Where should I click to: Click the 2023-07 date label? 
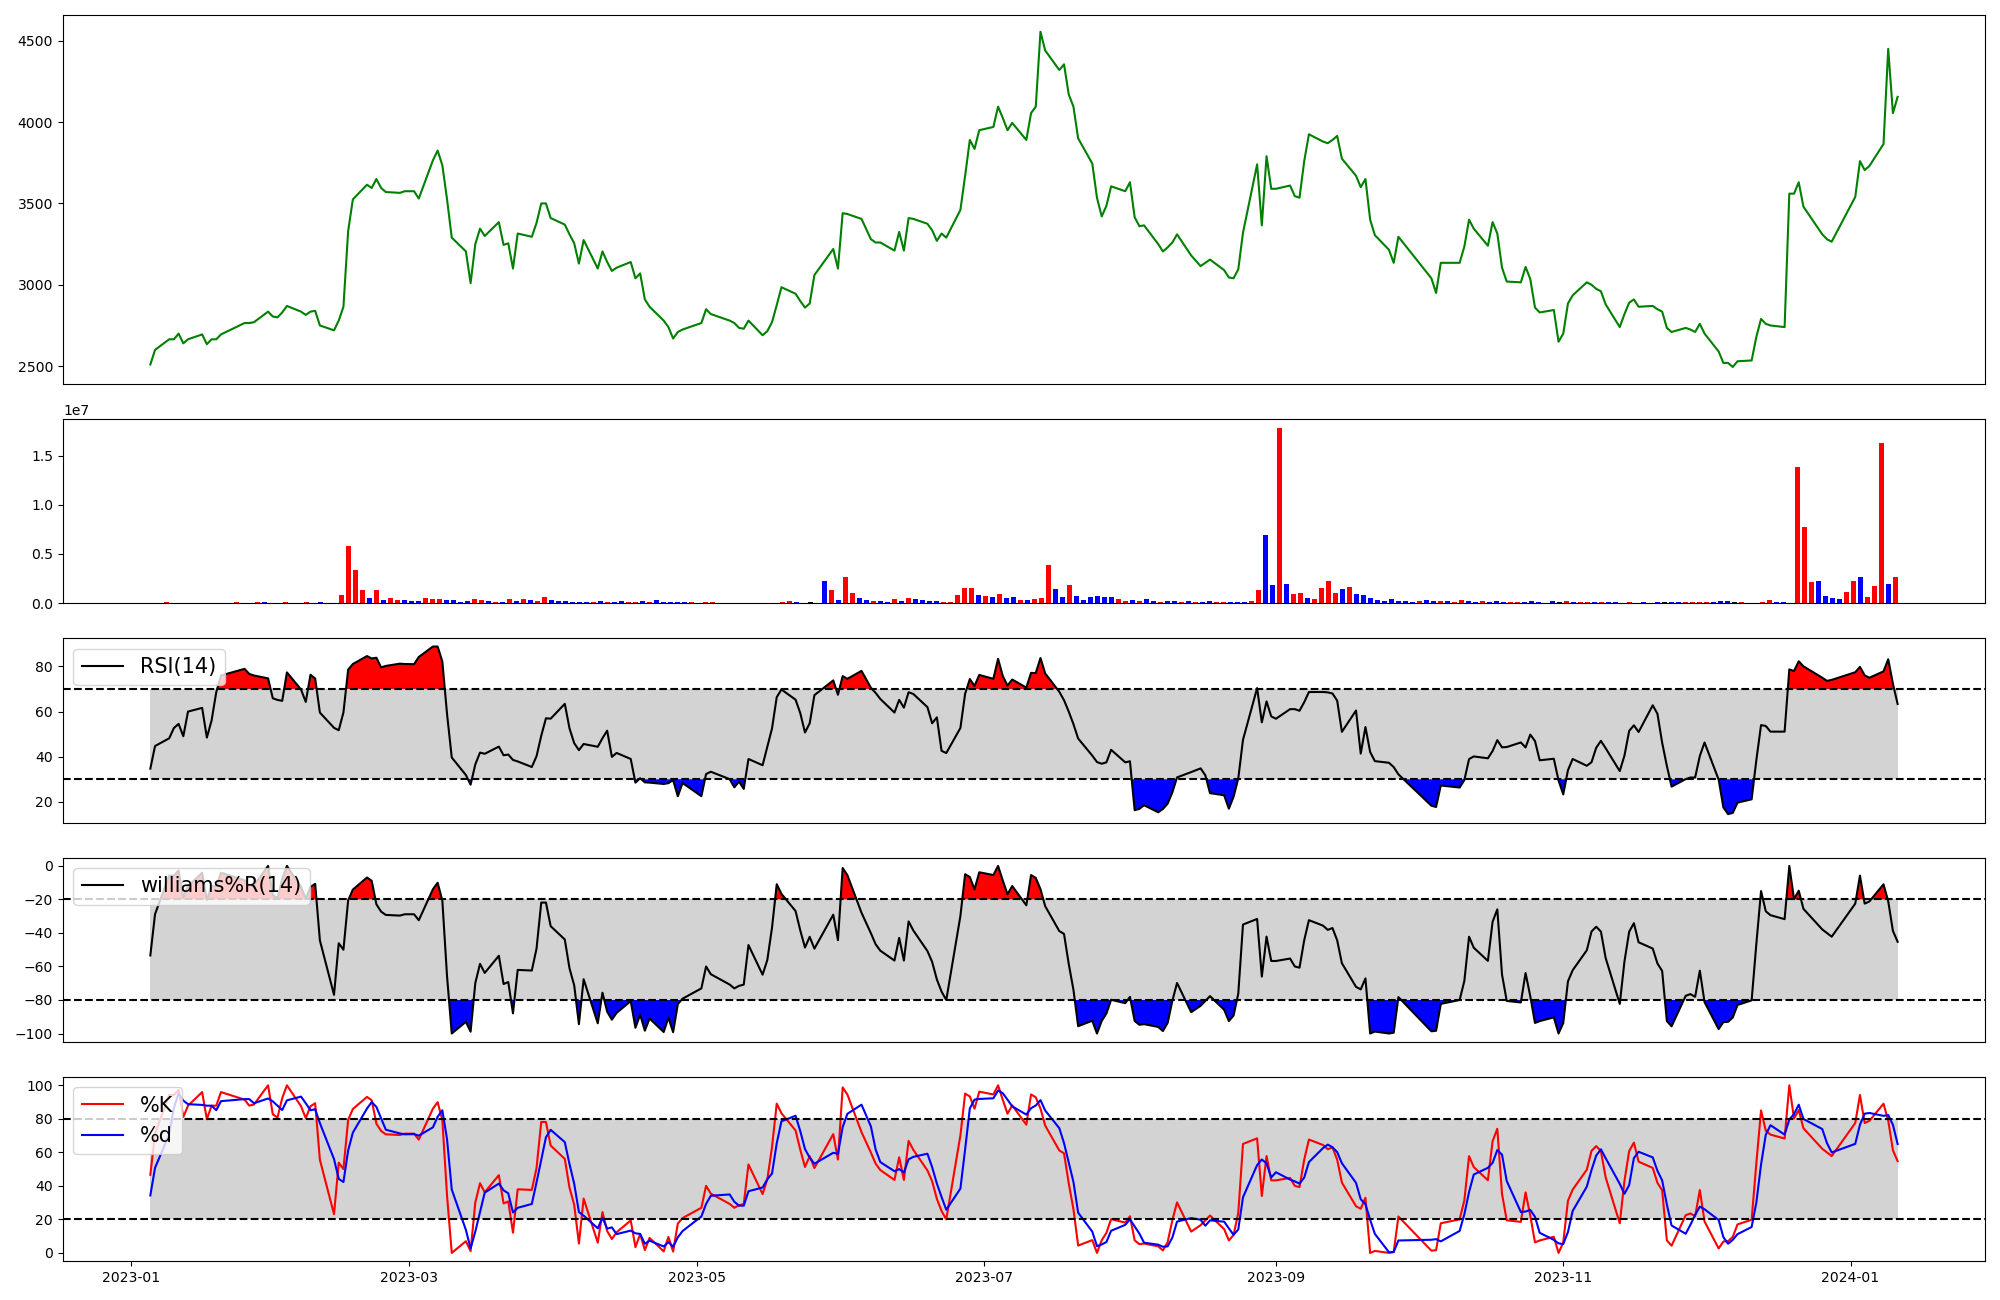(x=984, y=1277)
